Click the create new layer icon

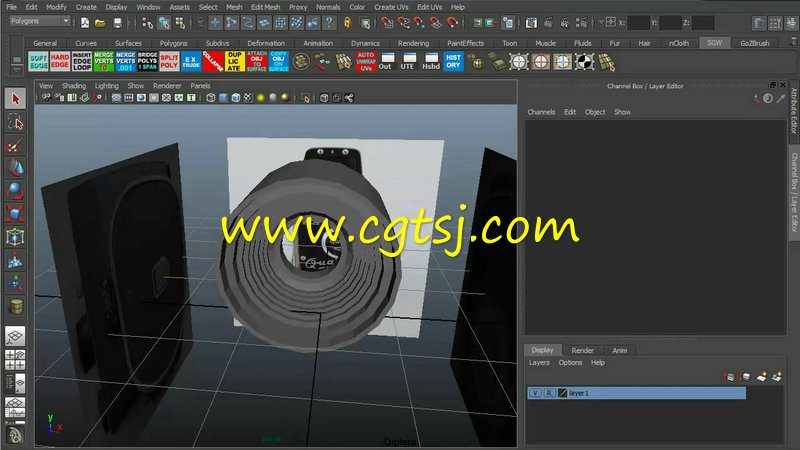coord(761,377)
